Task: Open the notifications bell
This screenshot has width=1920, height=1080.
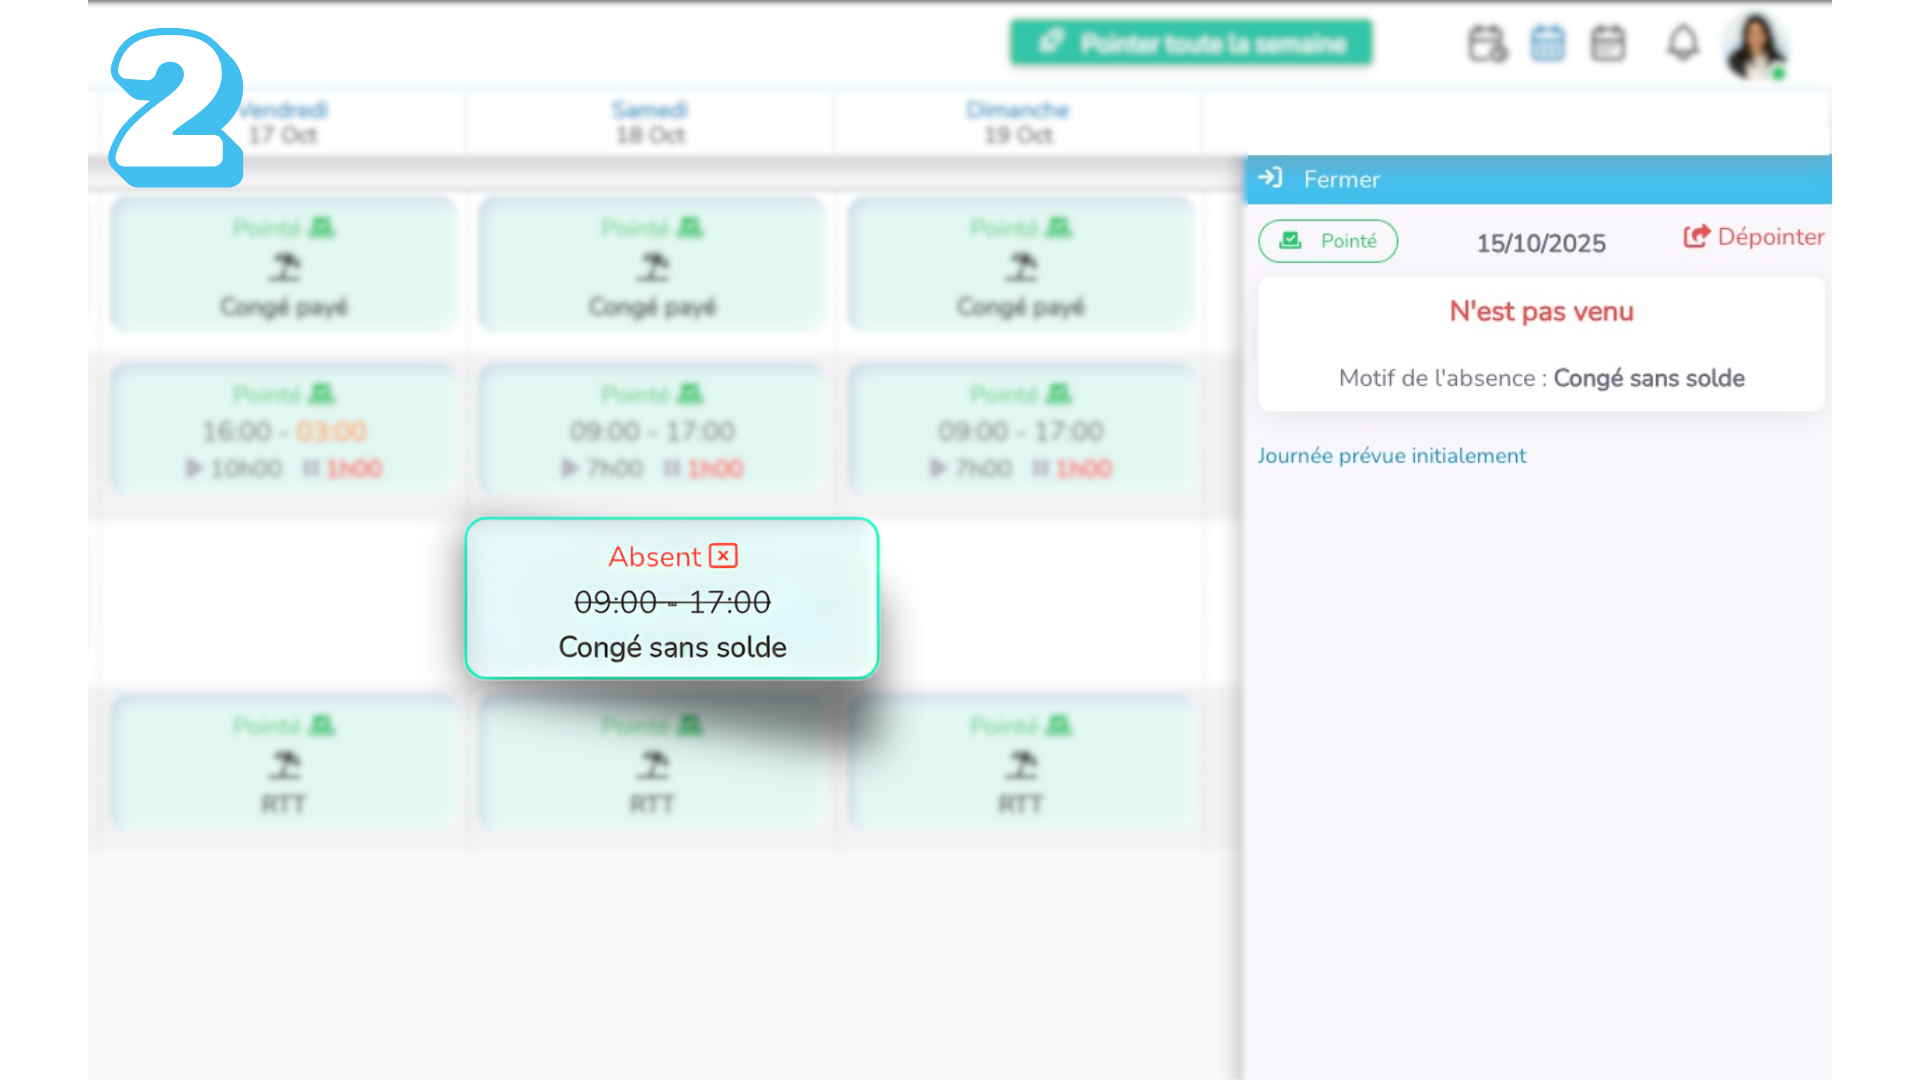Action: tap(1683, 44)
